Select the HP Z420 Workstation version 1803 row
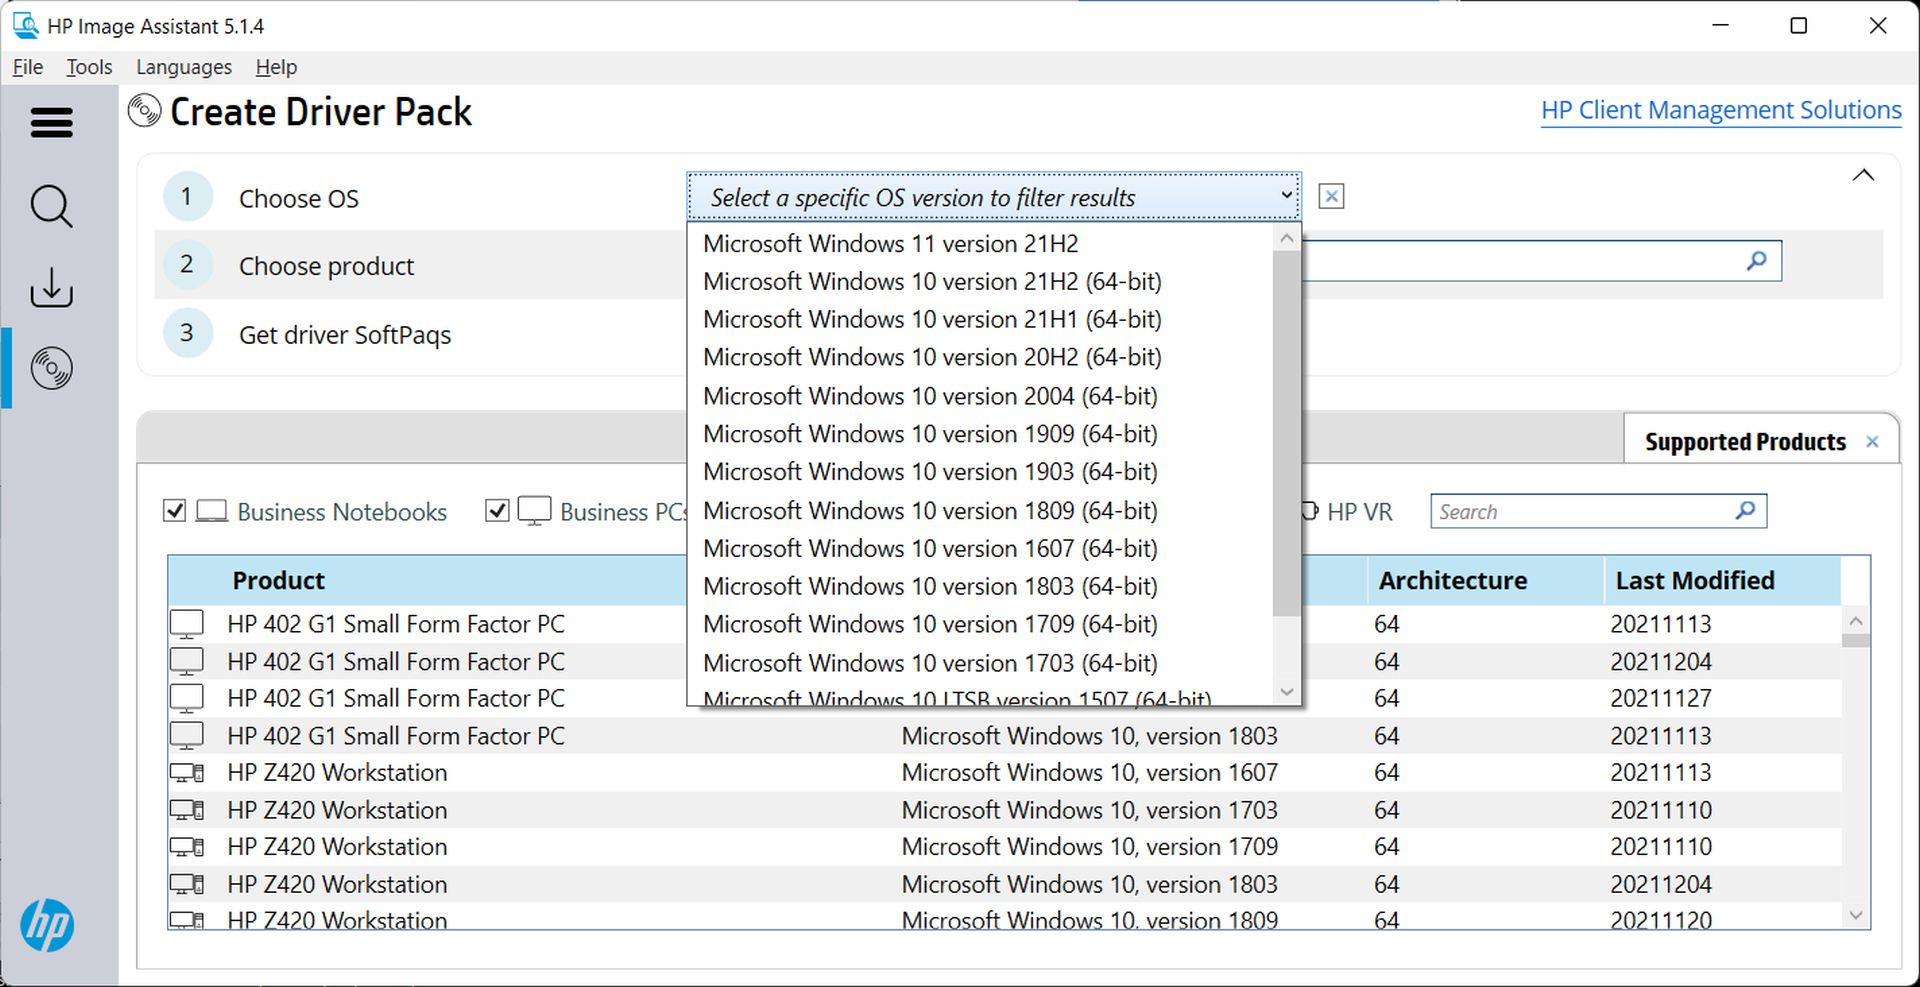The height and width of the screenshot is (987, 1920). pyautogui.click(x=1005, y=884)
